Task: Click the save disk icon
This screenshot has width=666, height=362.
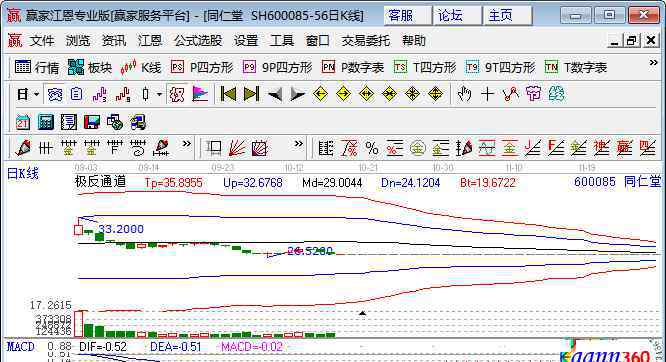Action: (91, 122)
